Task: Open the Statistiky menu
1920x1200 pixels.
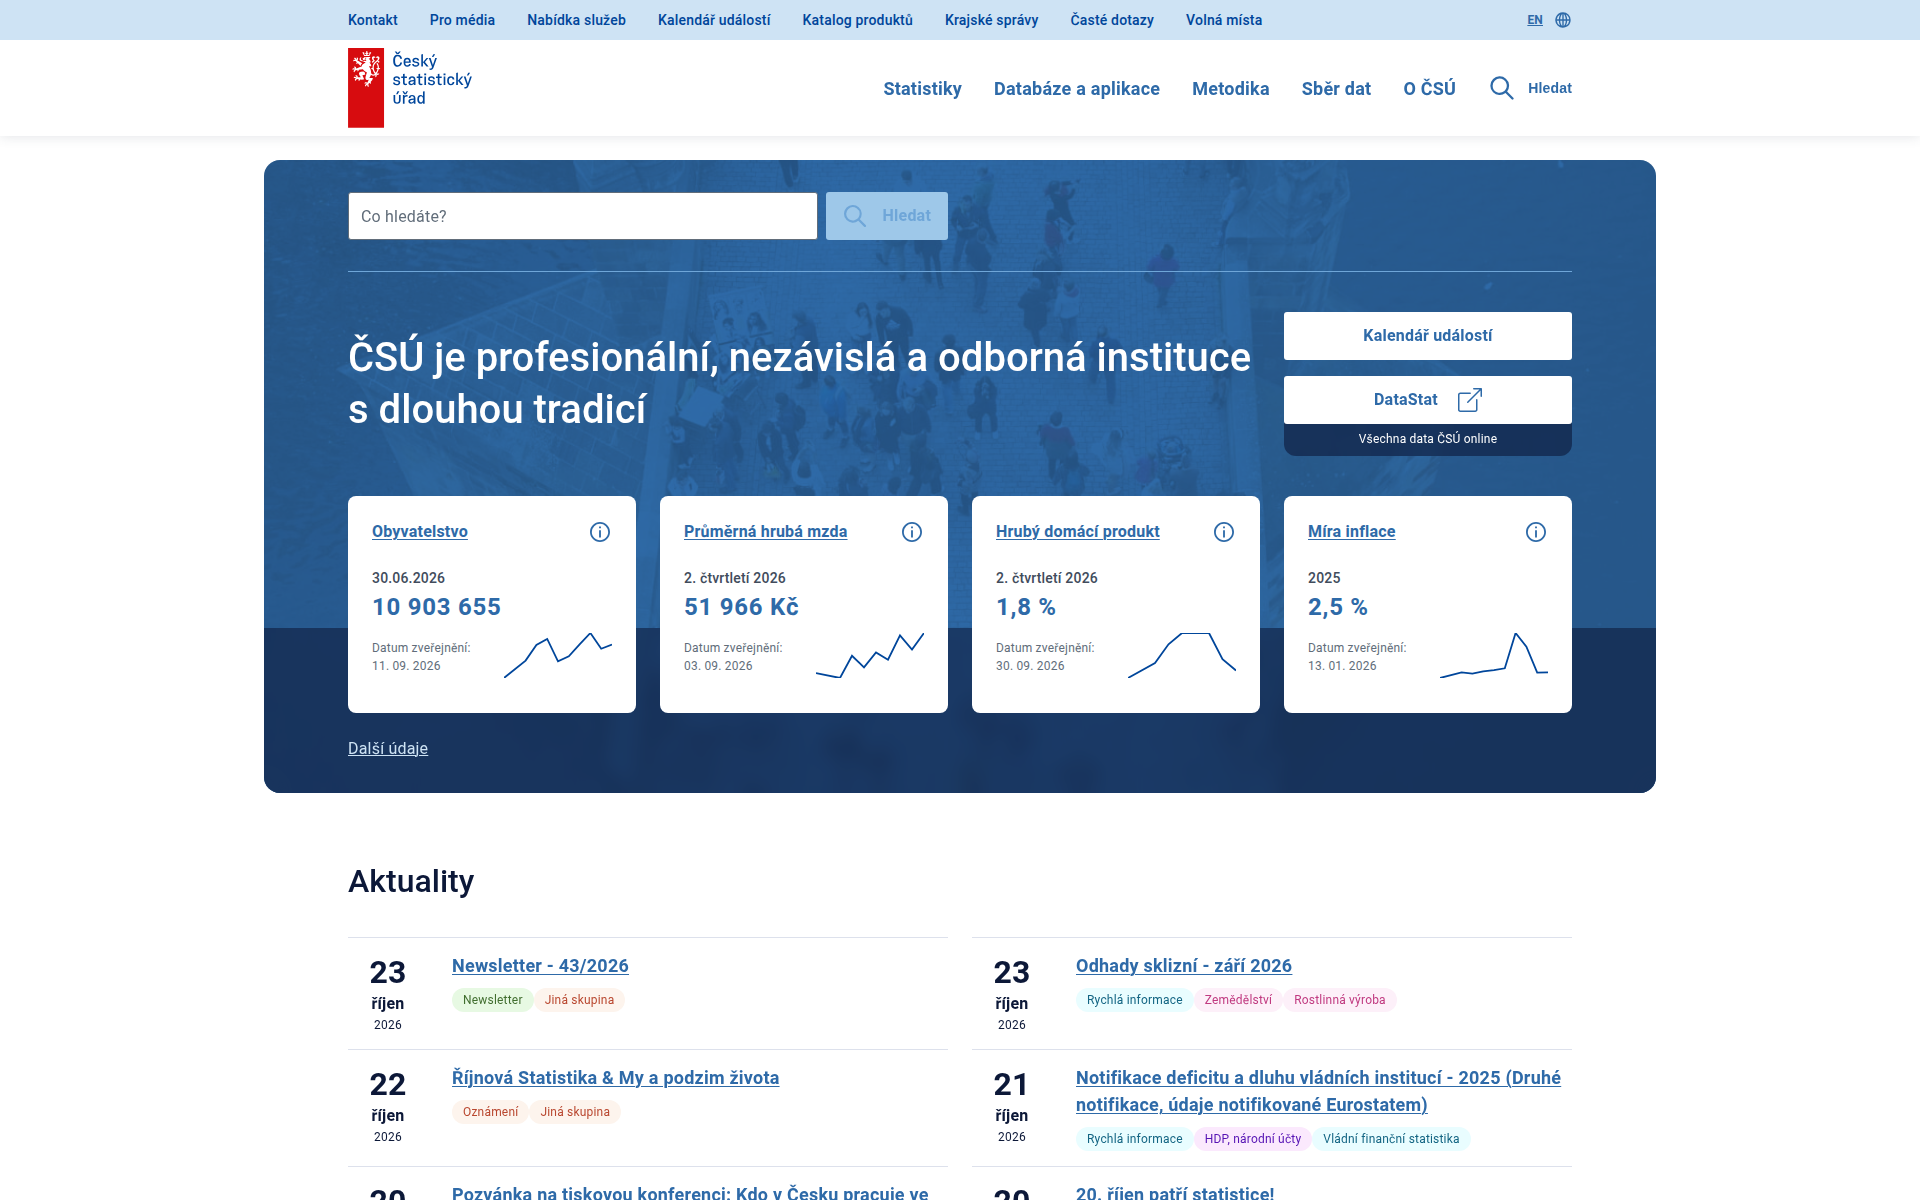Action: (x=922, y=88)
